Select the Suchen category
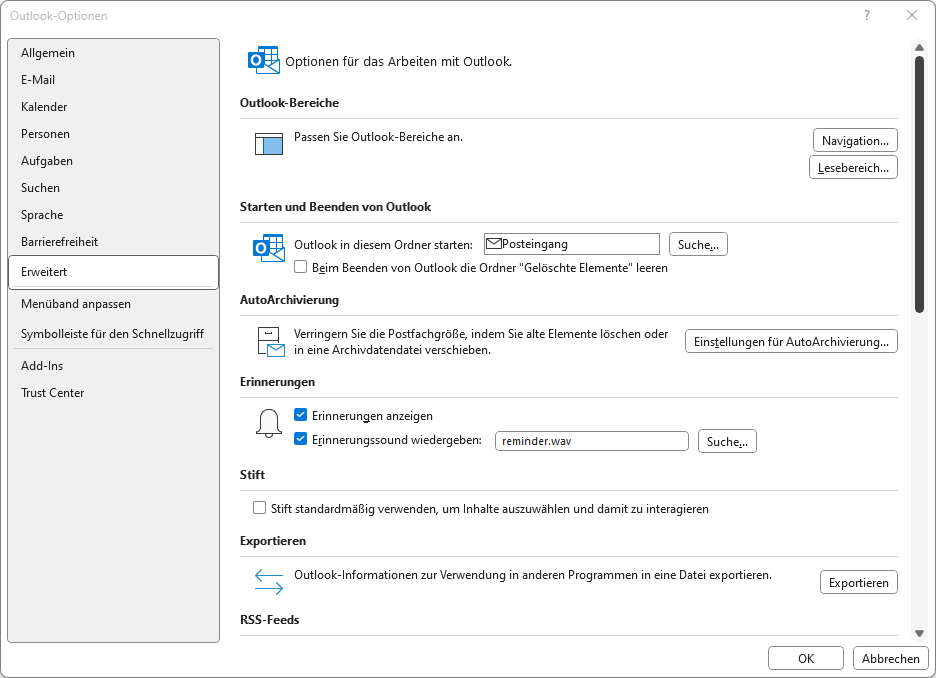Viewport: 936px width, 678px height. point(113,187)
